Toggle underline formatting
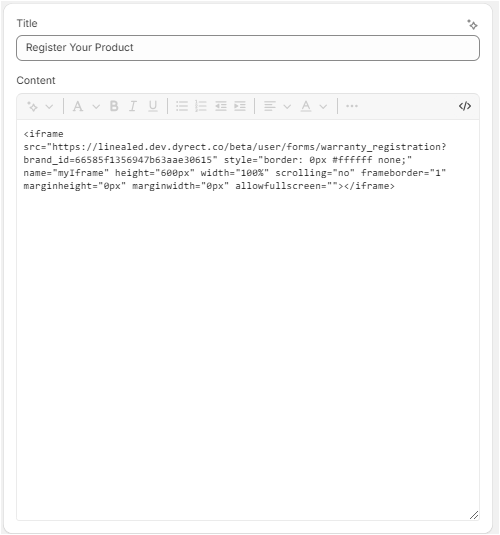Viewport: 500px width, 535px height. pos(153,106)
